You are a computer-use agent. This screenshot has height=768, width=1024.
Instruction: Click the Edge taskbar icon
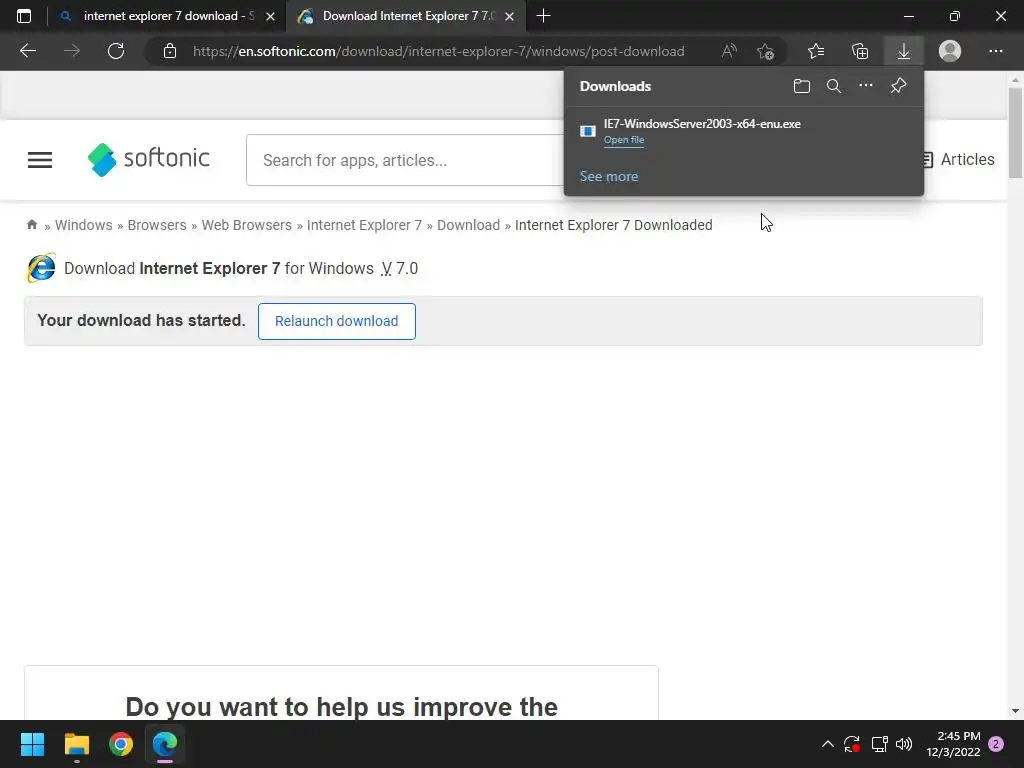[165, 744]
